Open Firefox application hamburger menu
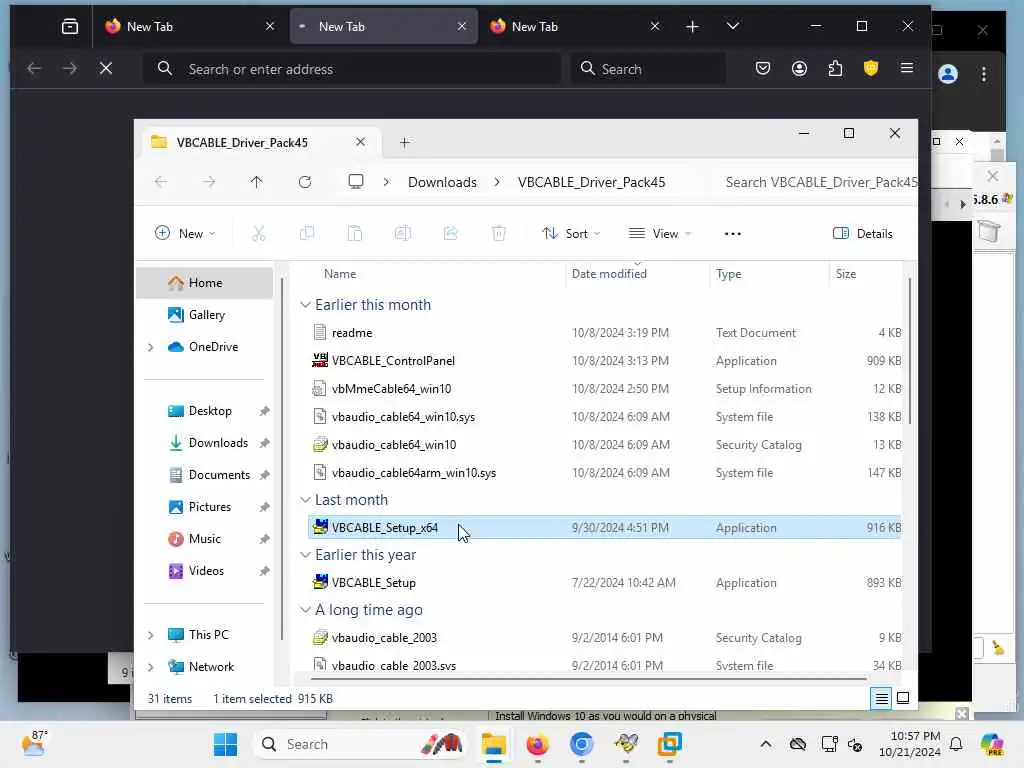Image resolution: width=1024 pixels, height=768 pixels. click(907, 68)
